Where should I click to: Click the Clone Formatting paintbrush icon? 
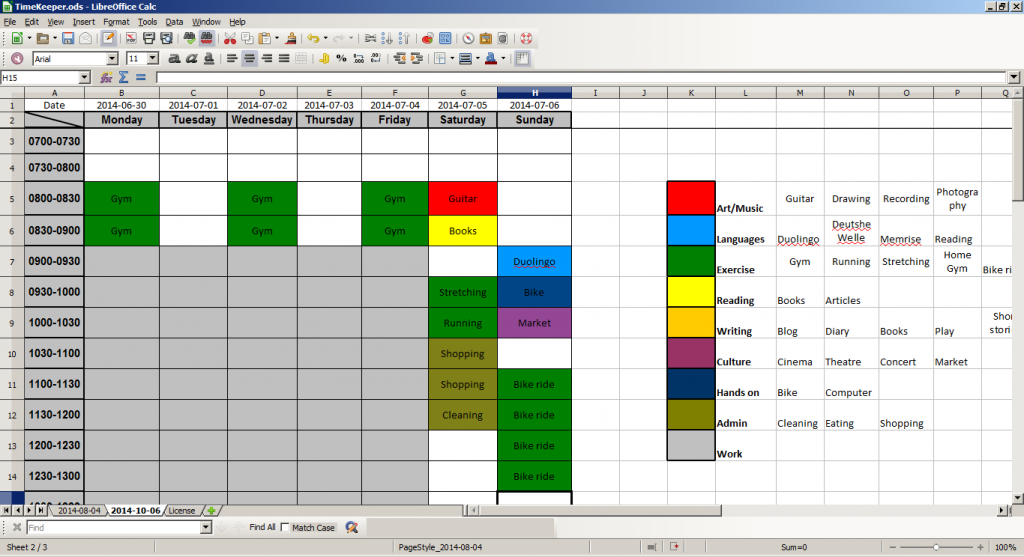(291, 38)
